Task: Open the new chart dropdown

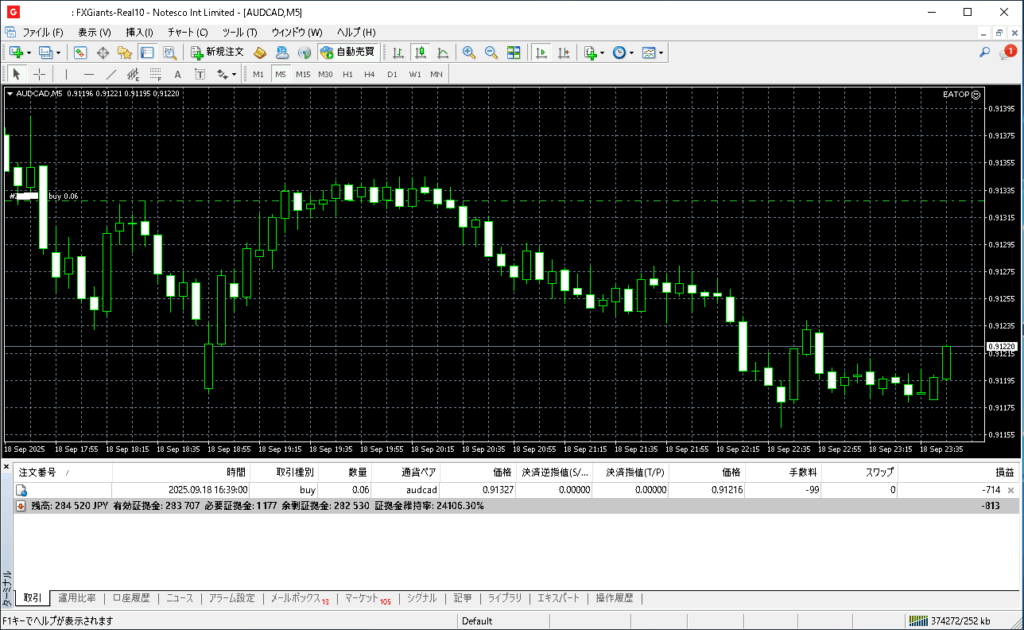Action: 30,52
